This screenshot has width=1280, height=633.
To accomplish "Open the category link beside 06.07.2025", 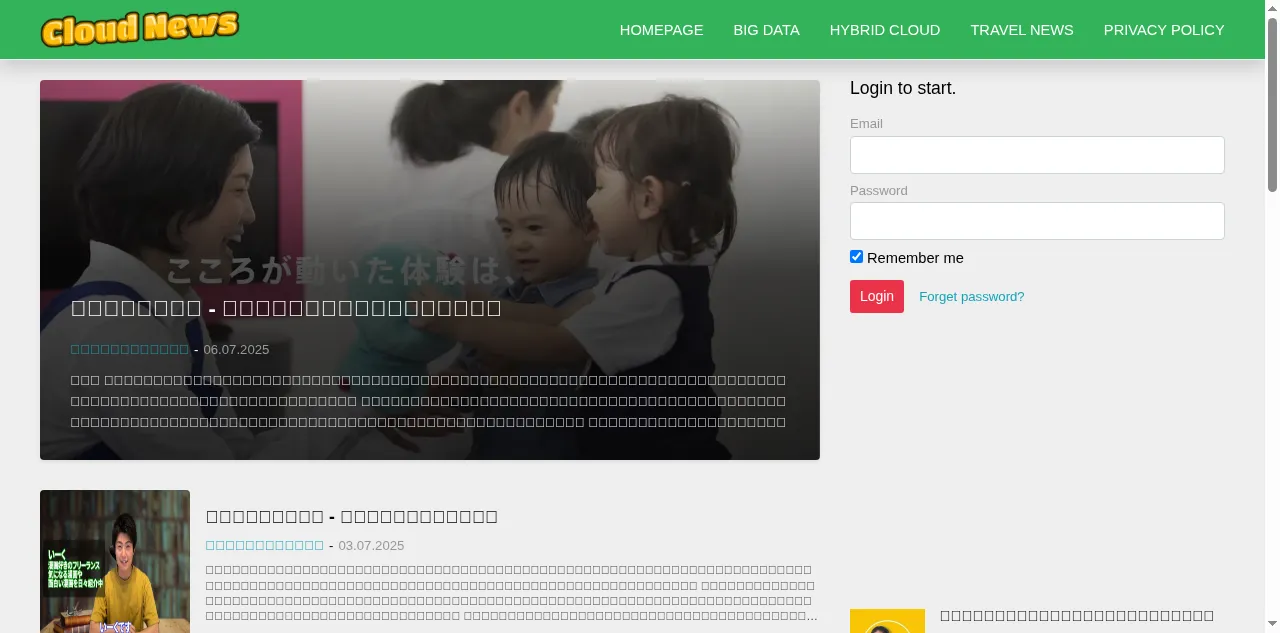I will tap(130, 349).
